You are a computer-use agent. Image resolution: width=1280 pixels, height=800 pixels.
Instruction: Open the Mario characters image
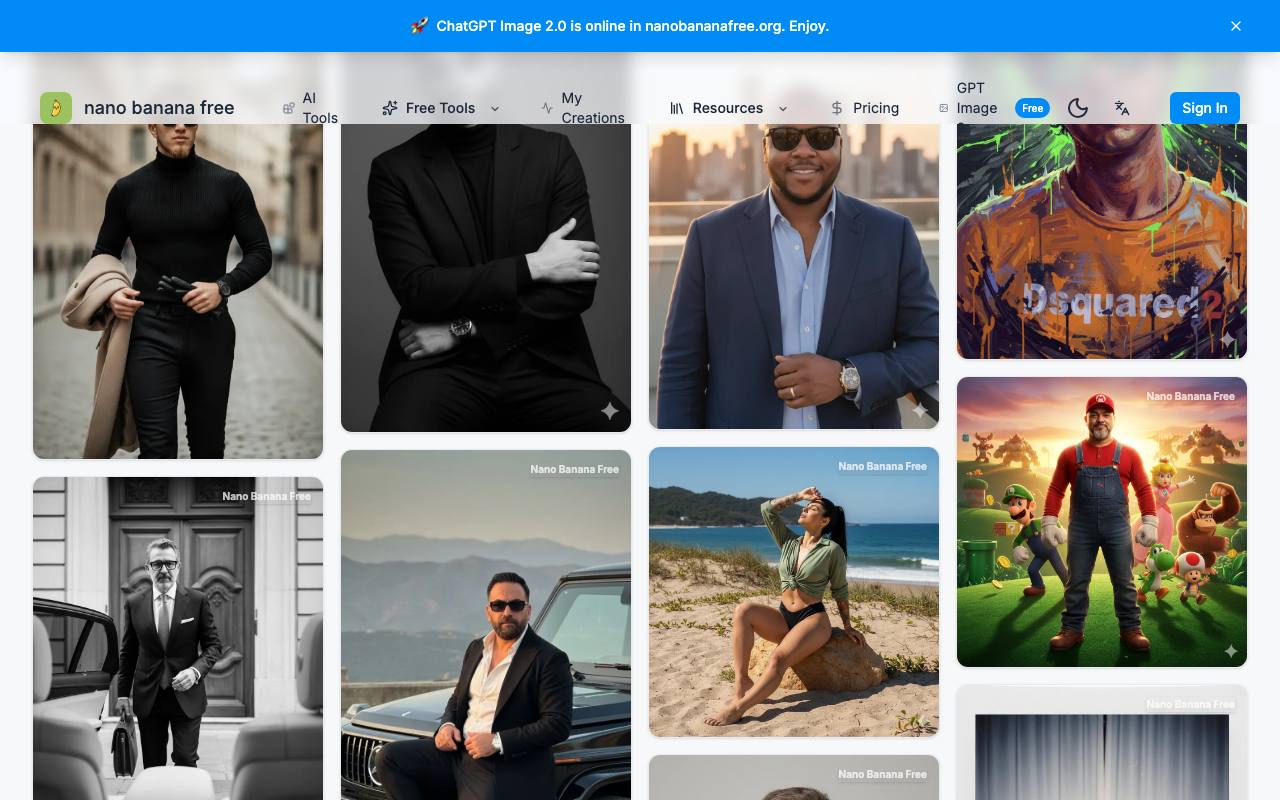click(1102, 522)
